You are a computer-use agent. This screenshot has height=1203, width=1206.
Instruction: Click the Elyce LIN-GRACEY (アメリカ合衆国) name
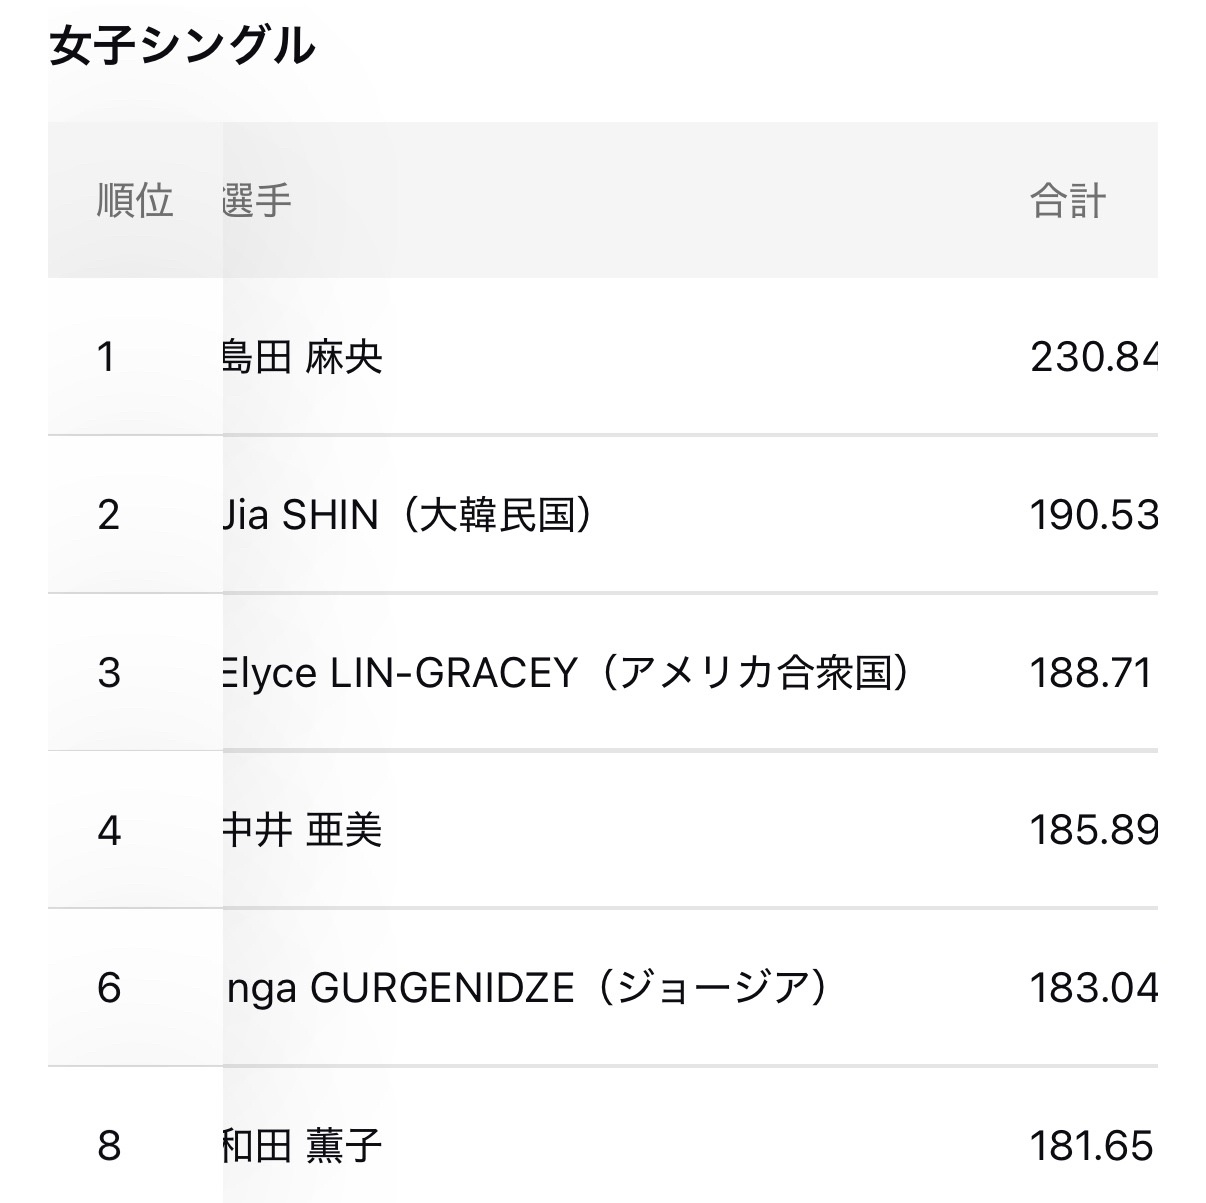(x=566, y=673)
